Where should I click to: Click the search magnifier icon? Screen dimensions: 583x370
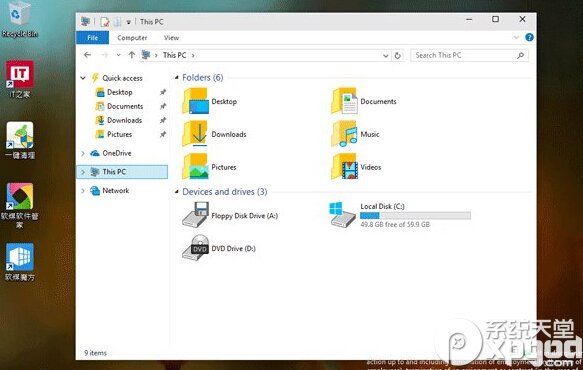click(520, 55)
